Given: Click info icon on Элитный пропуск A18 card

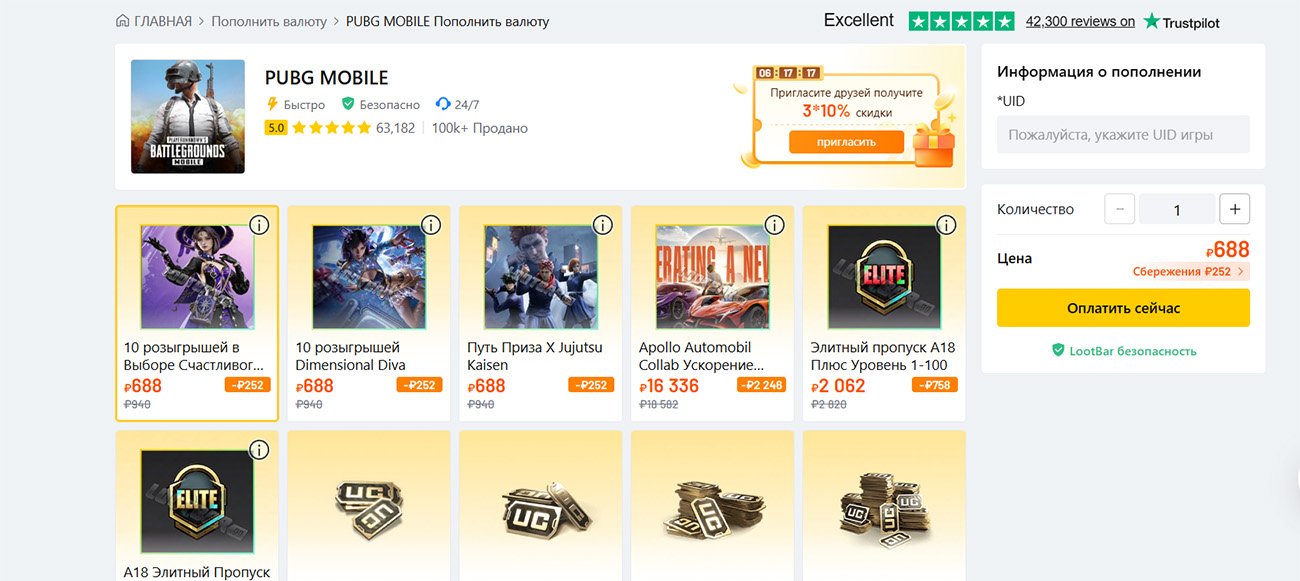Looking at the screenshot, I should [x=946, y=226].
